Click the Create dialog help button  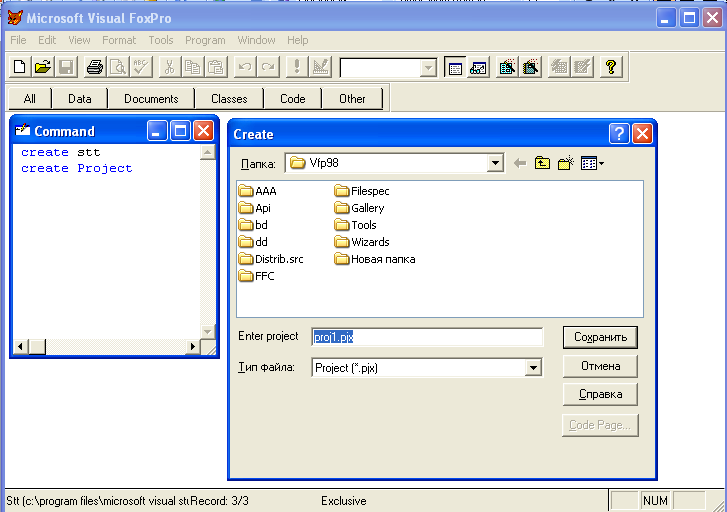pos(619,134)
